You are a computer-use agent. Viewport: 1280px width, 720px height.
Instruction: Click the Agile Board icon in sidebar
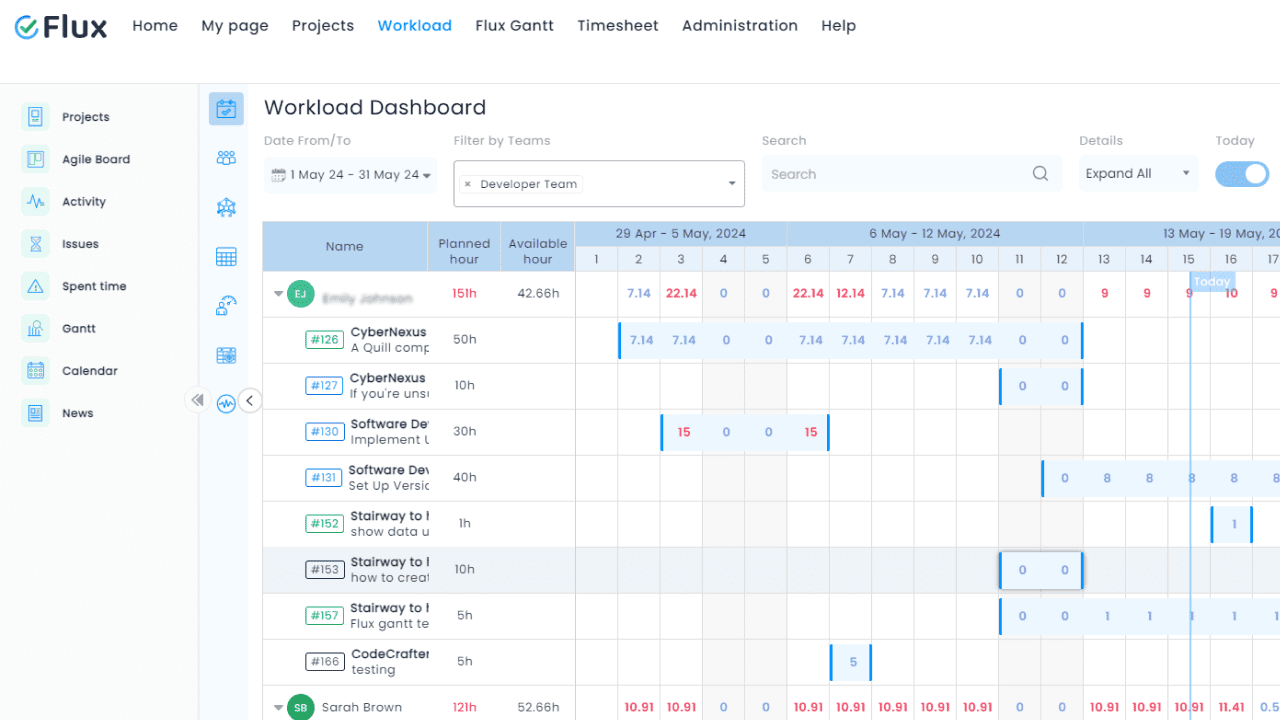pos(36,159)
